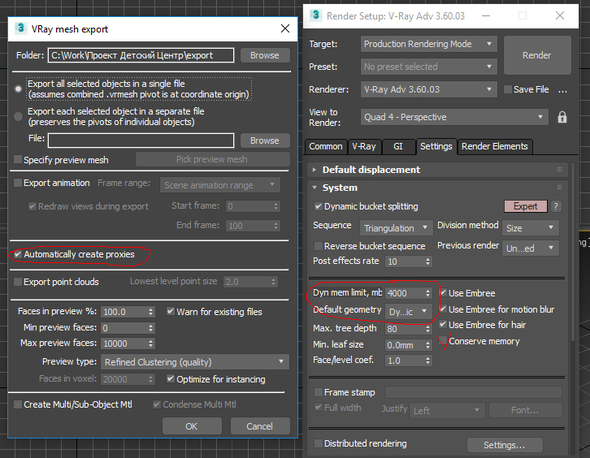Click OK in VRay mesh export dialog
Viewport: 590px width, 458px height.
pos(192,426)
